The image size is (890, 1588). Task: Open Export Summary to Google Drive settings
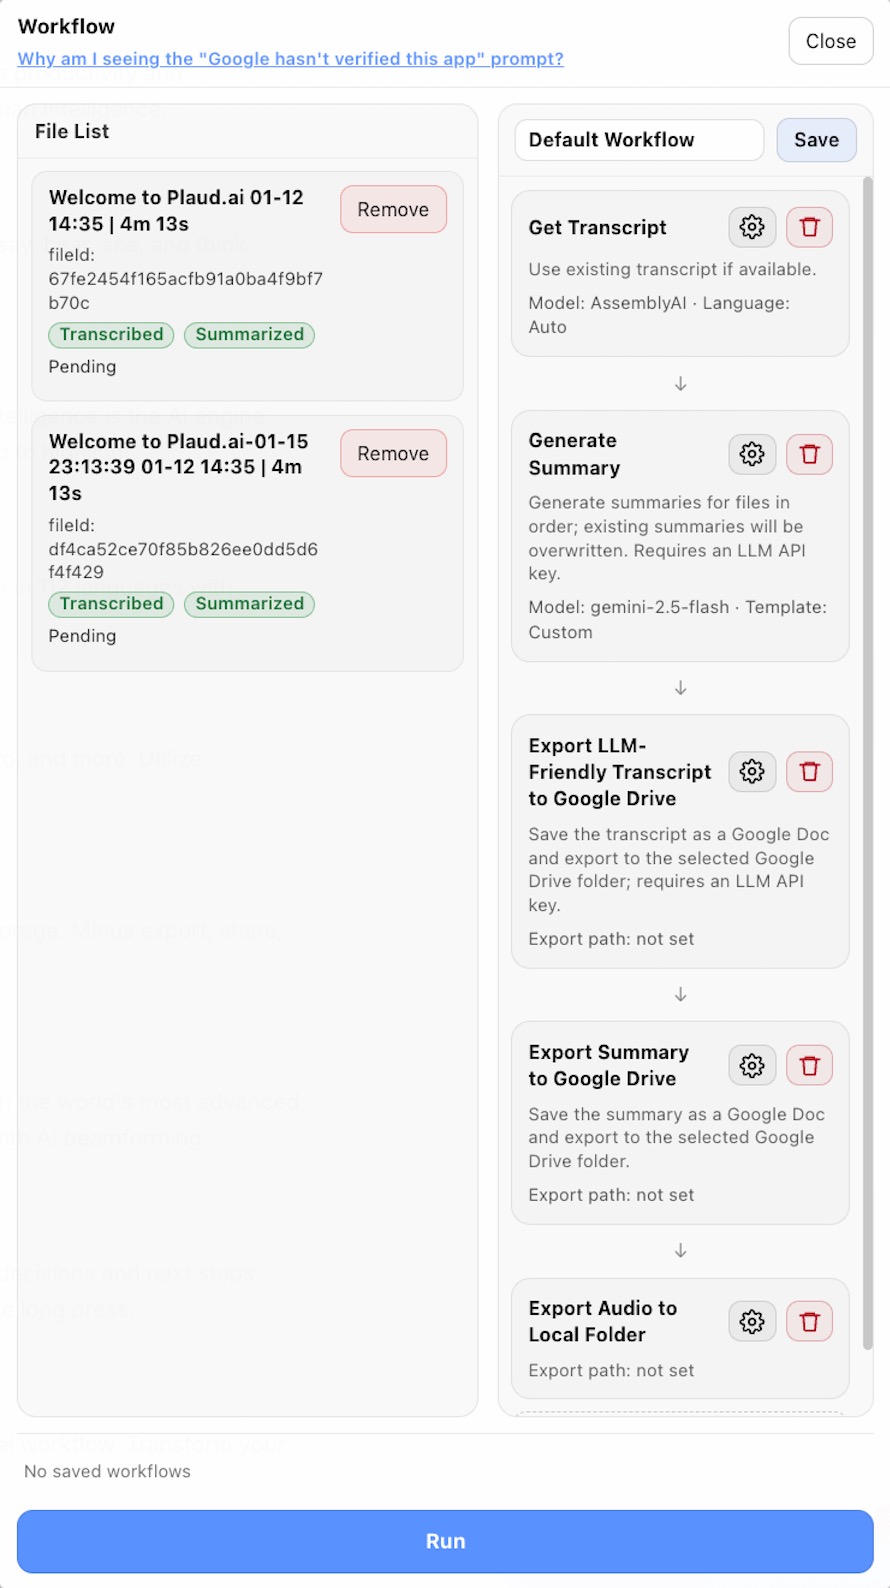(752, 1066)
